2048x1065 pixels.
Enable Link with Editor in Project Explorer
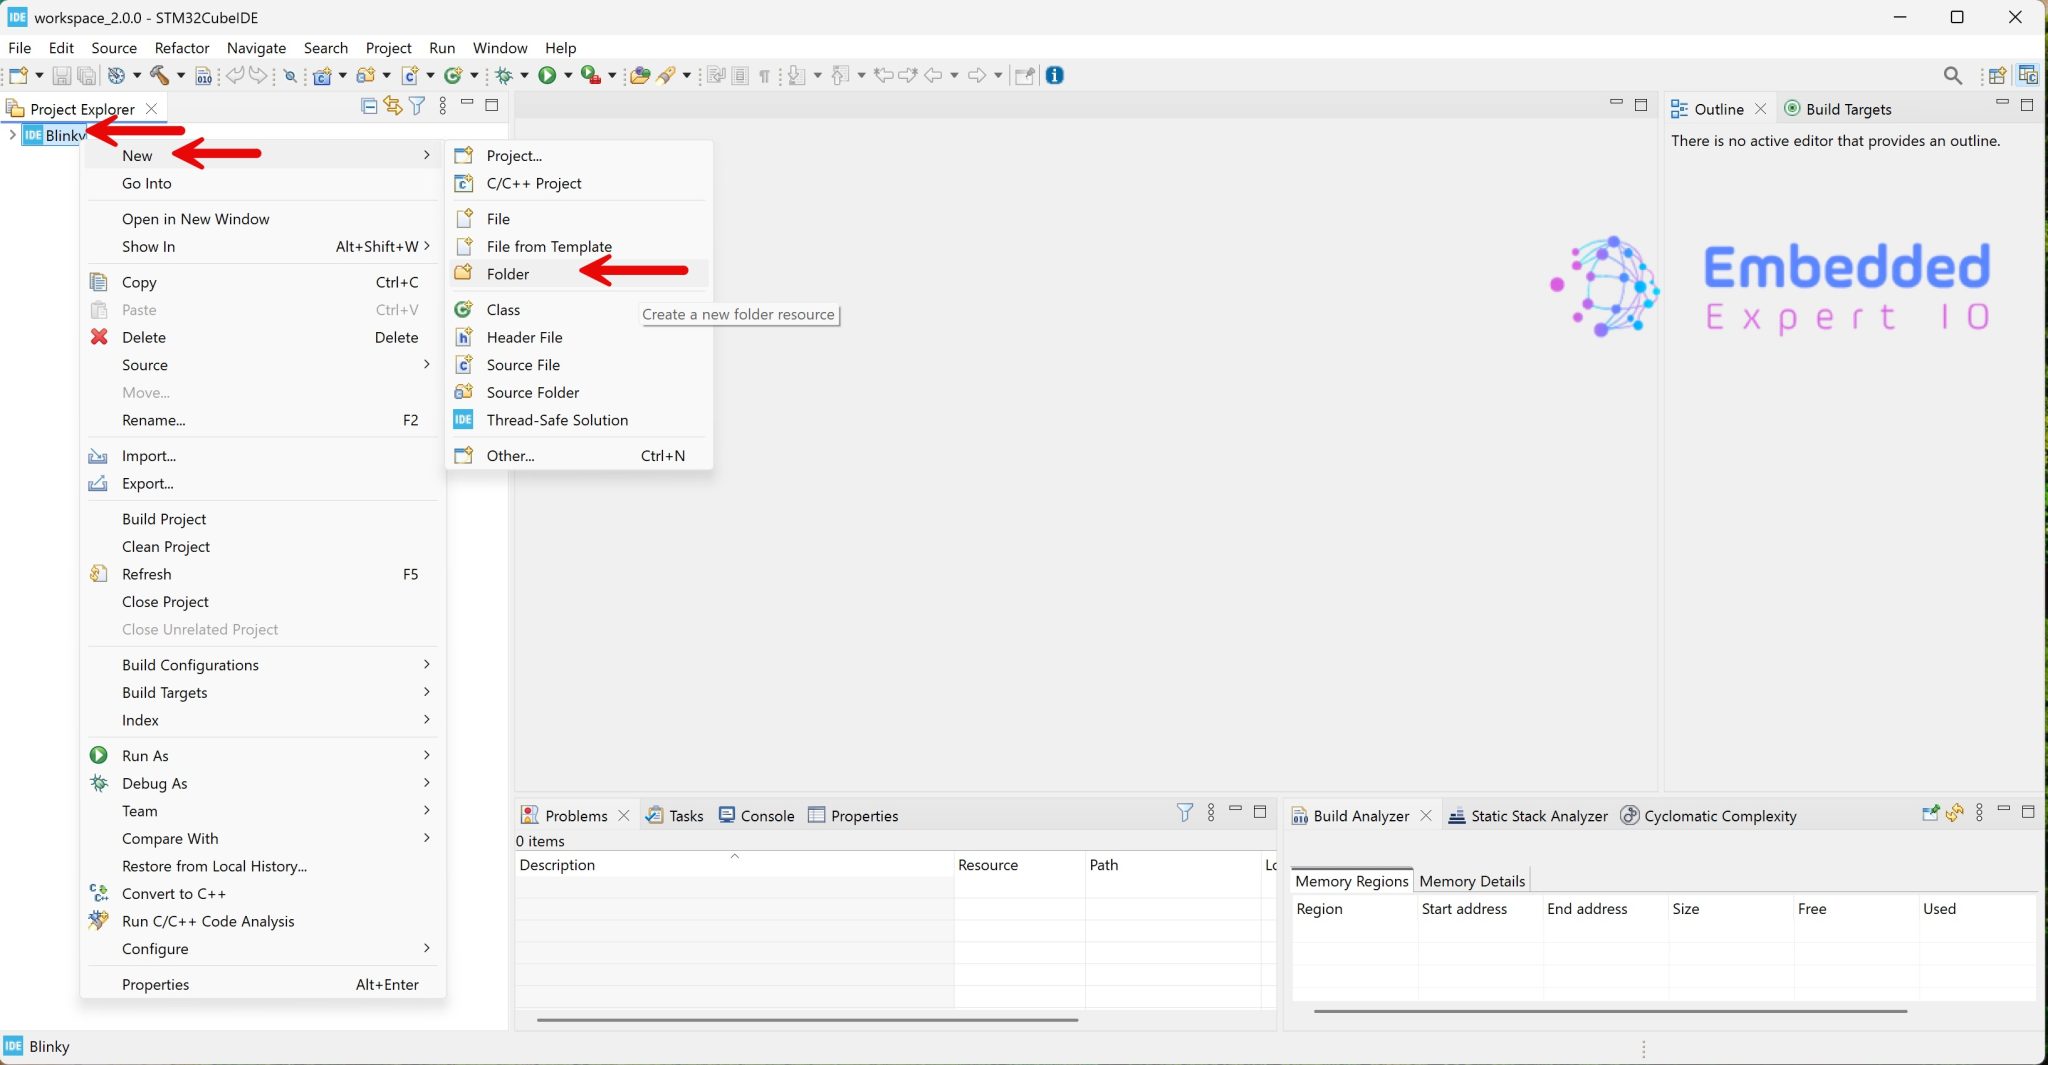[393, 106]
